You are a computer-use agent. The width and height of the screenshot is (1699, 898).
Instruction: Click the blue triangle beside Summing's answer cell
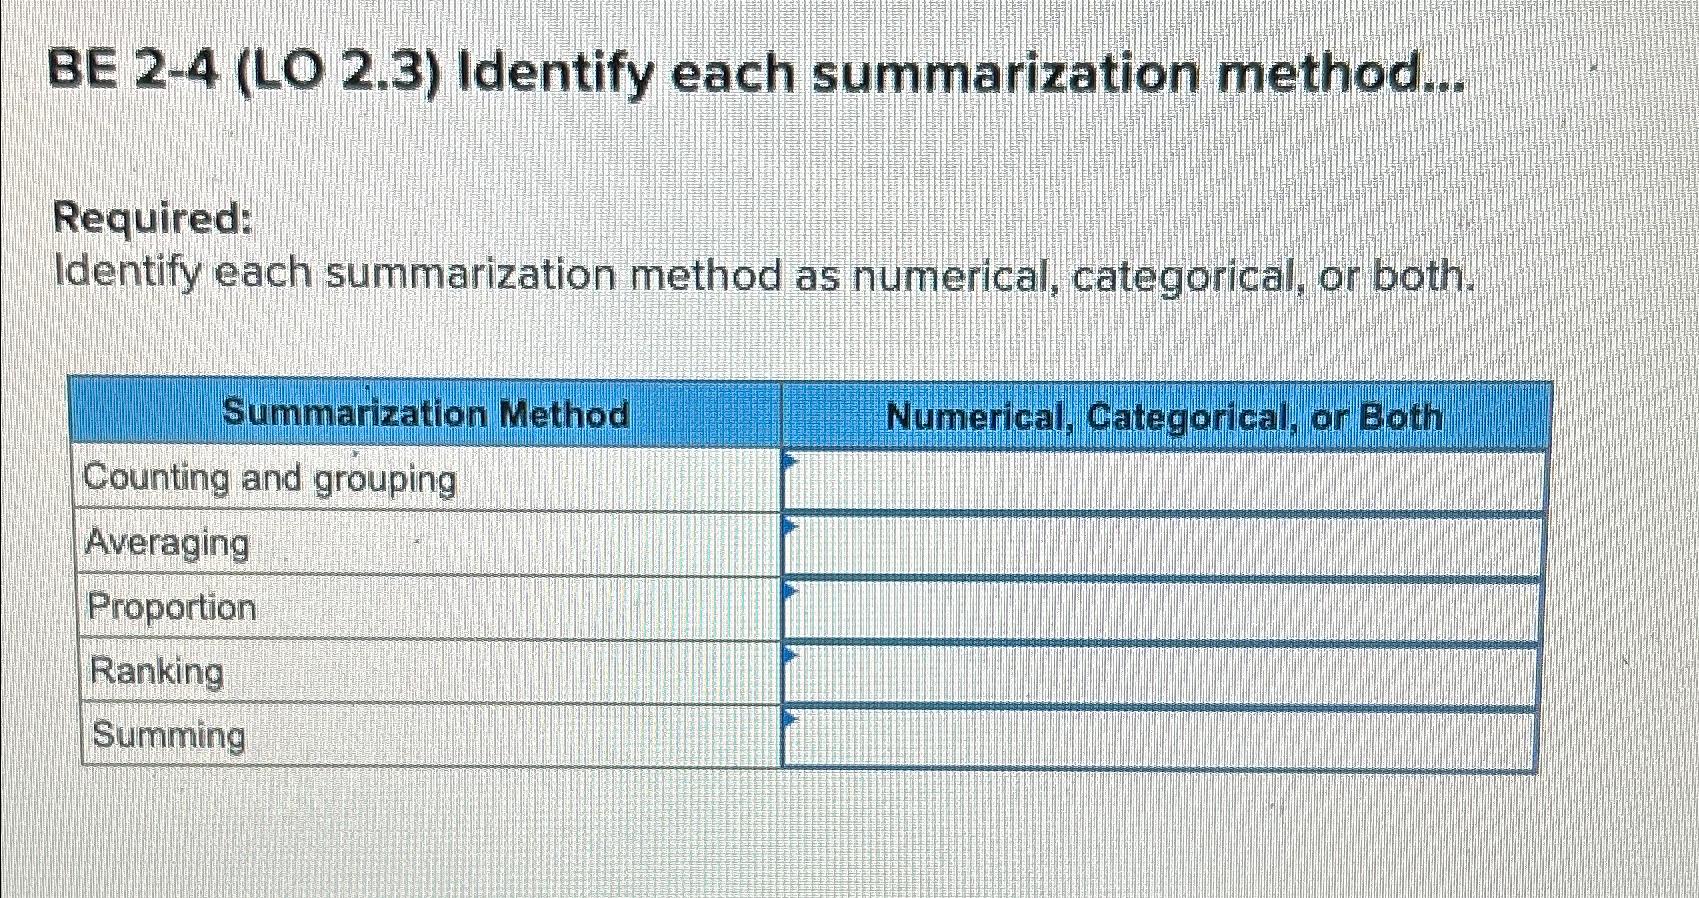point(791,720)
